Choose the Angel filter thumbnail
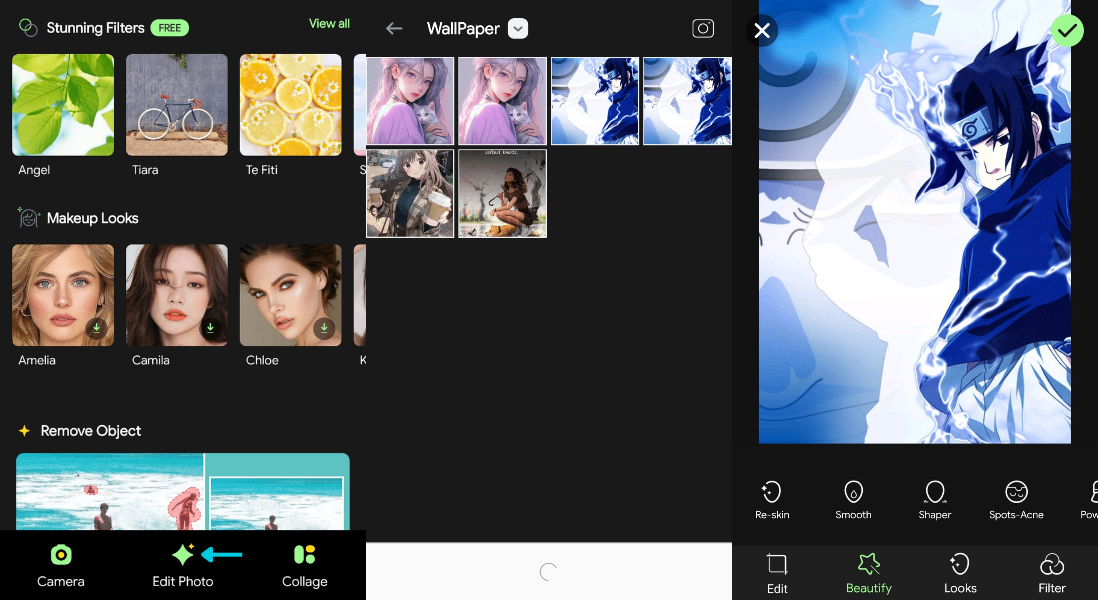 click(62, 105)
